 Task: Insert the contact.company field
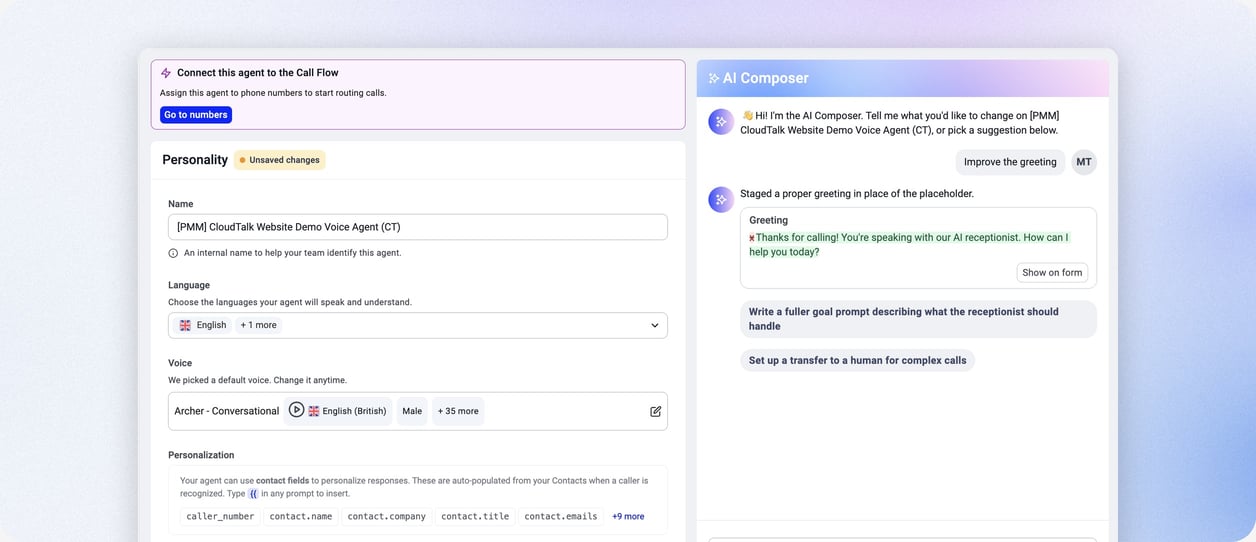pyautogui.click(x=387, y=516)
